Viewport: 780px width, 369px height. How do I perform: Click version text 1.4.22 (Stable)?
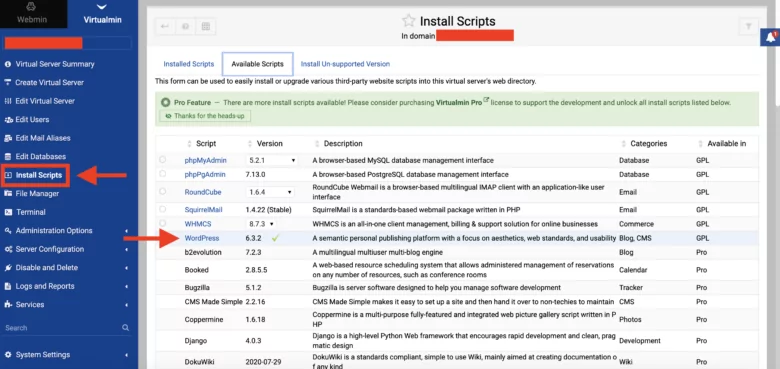[269, 210]
